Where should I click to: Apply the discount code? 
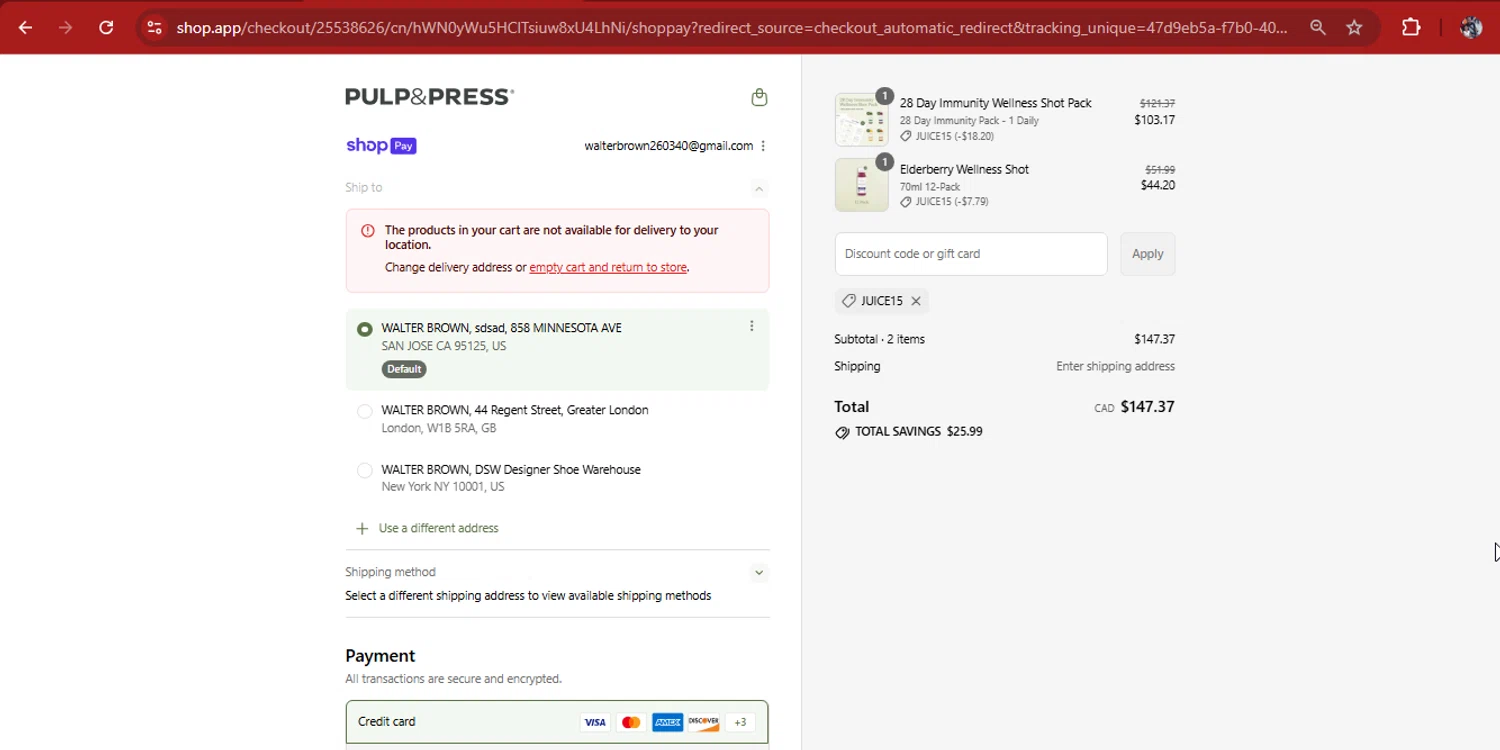(1147, 254)
